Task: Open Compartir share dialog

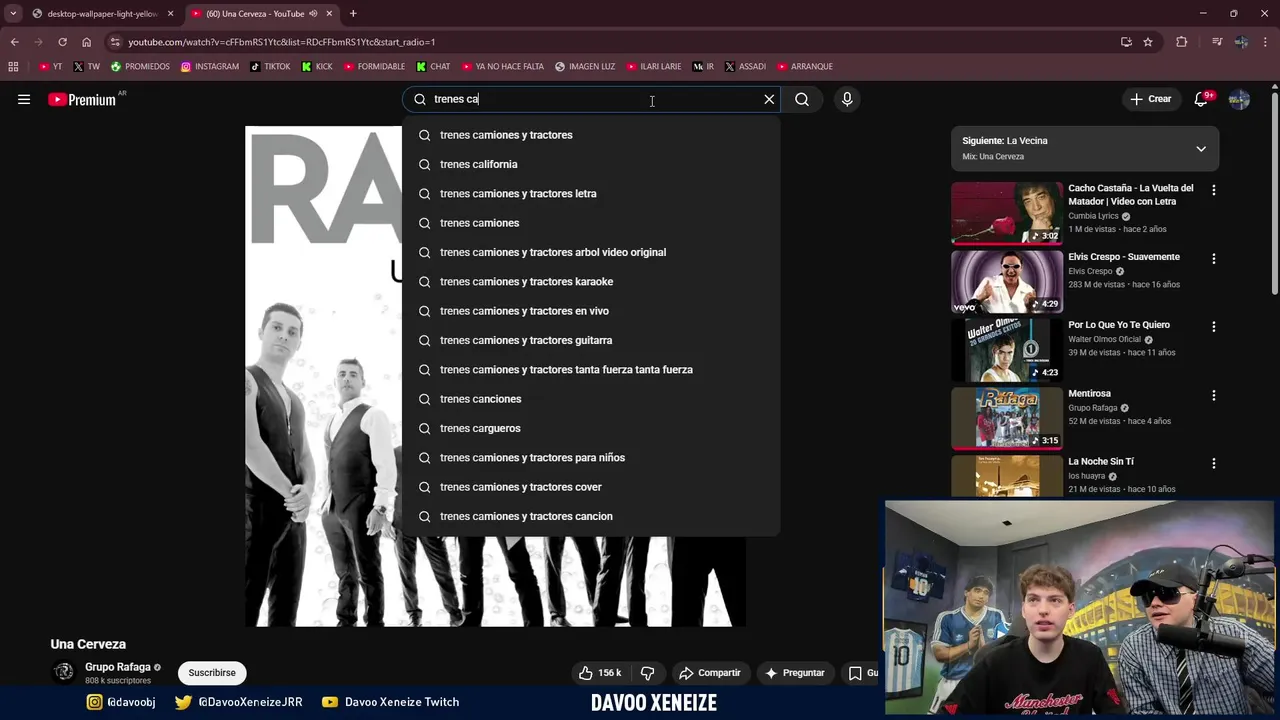Action: pos(710,673)
